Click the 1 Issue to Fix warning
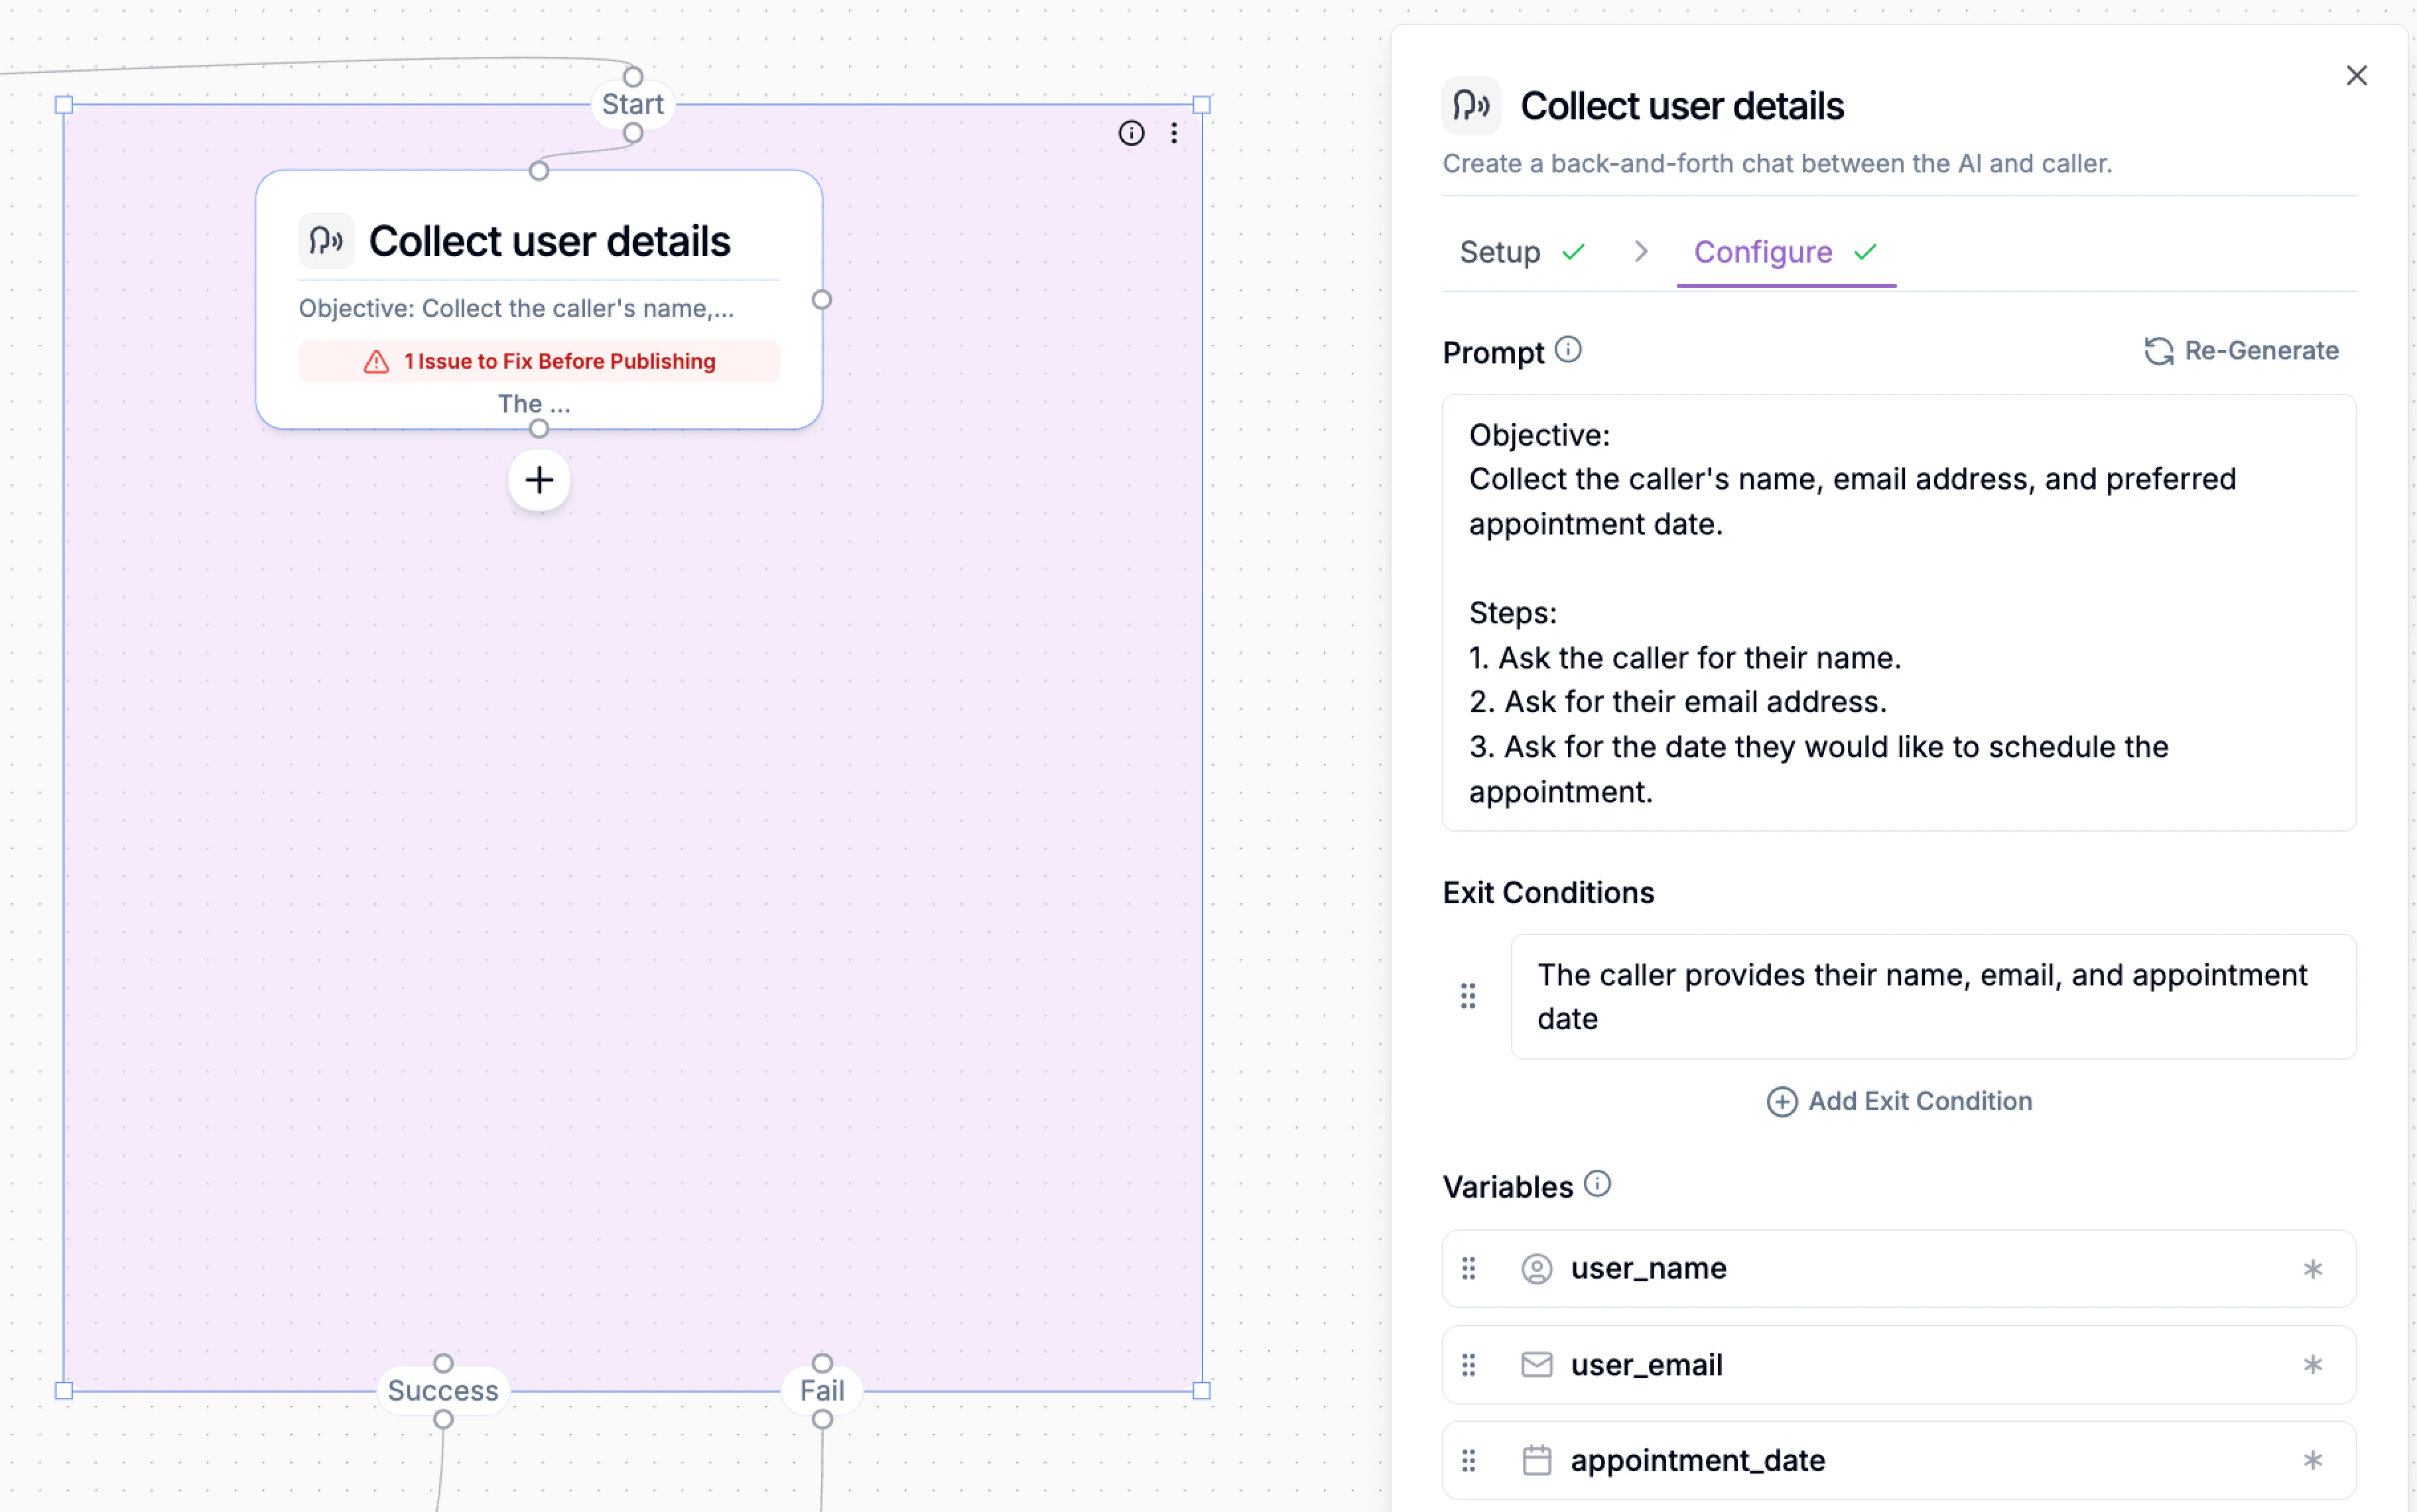 [x=539, y=361]
